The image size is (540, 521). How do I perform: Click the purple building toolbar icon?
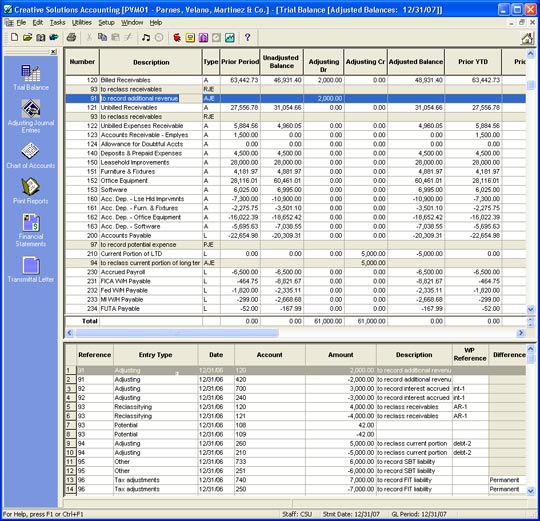[203, 37]
